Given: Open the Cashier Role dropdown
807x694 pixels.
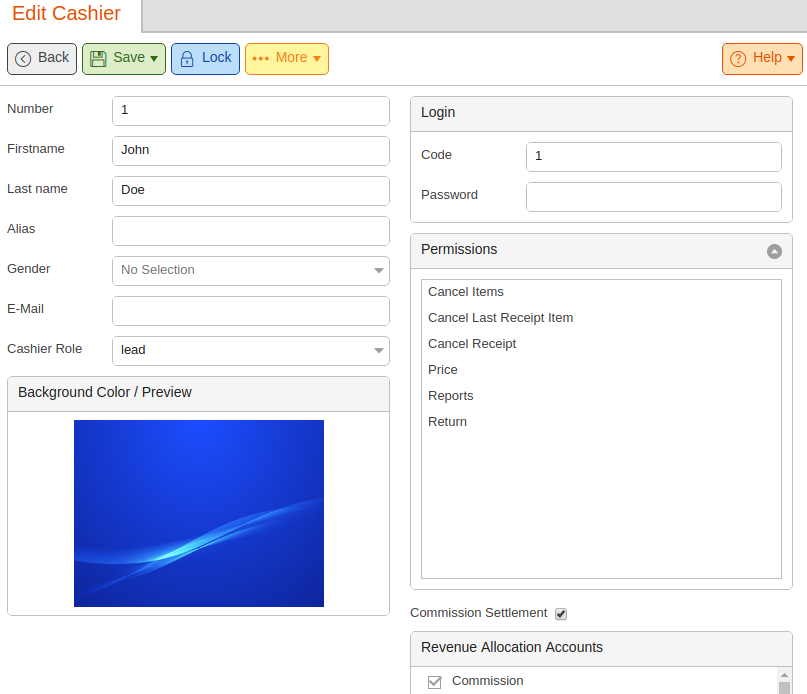Looking at the screenshot, I should pos(251,351).
